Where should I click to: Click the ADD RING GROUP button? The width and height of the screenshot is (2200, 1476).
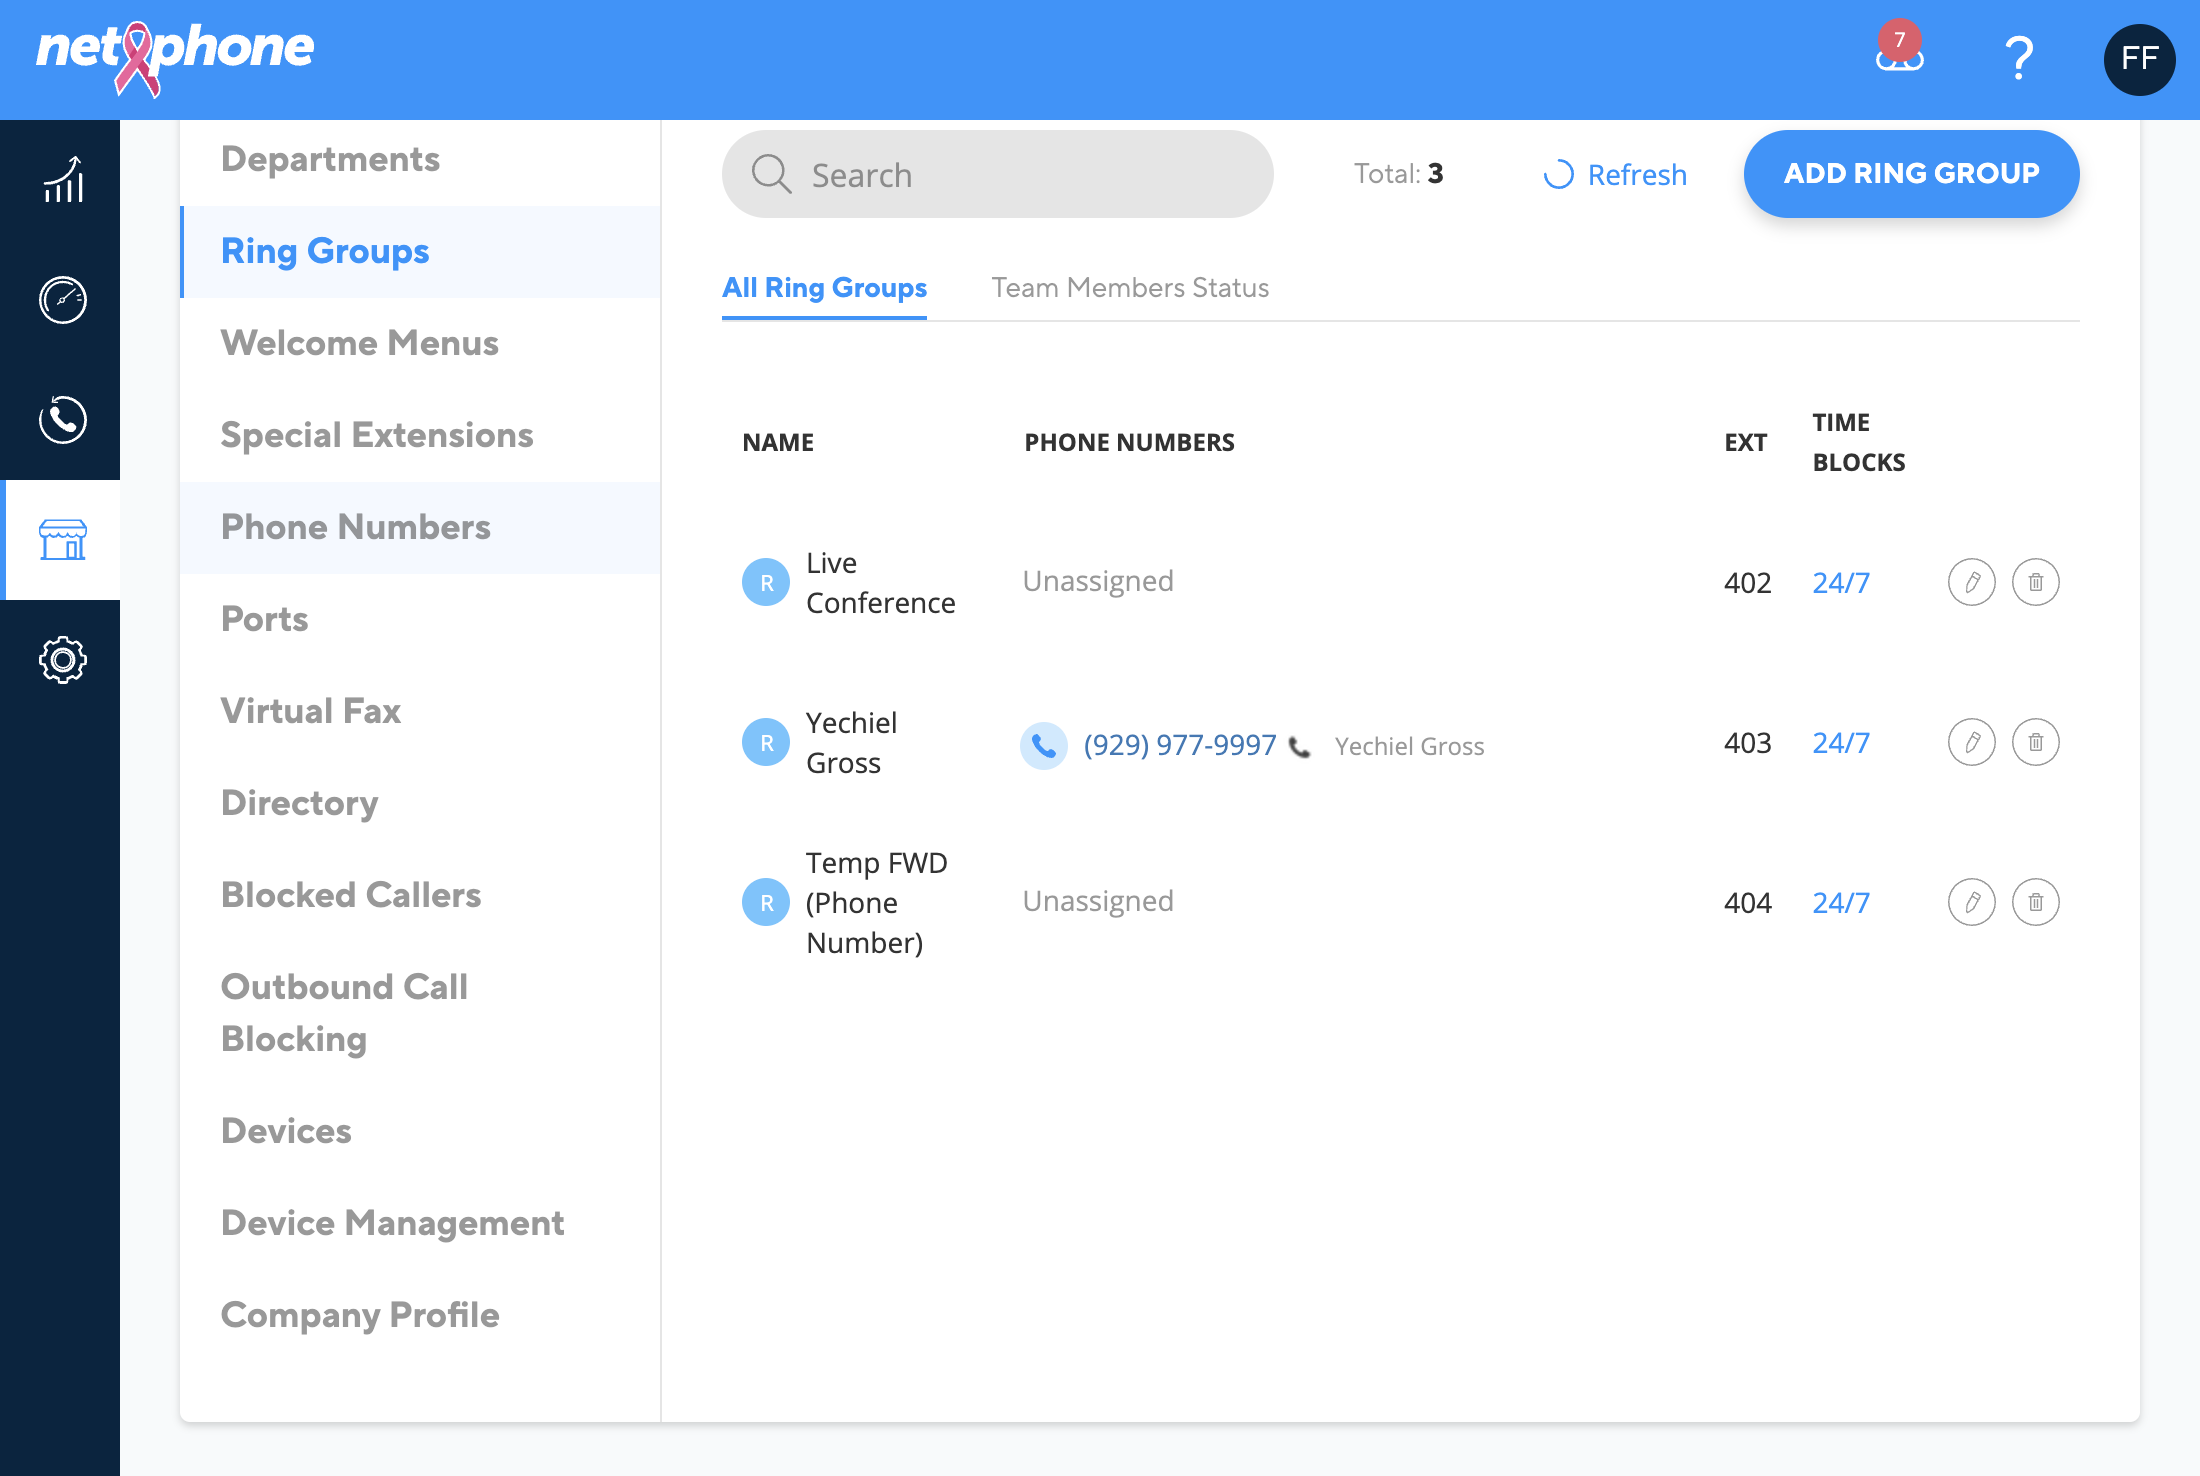(x=1911, y=174)
